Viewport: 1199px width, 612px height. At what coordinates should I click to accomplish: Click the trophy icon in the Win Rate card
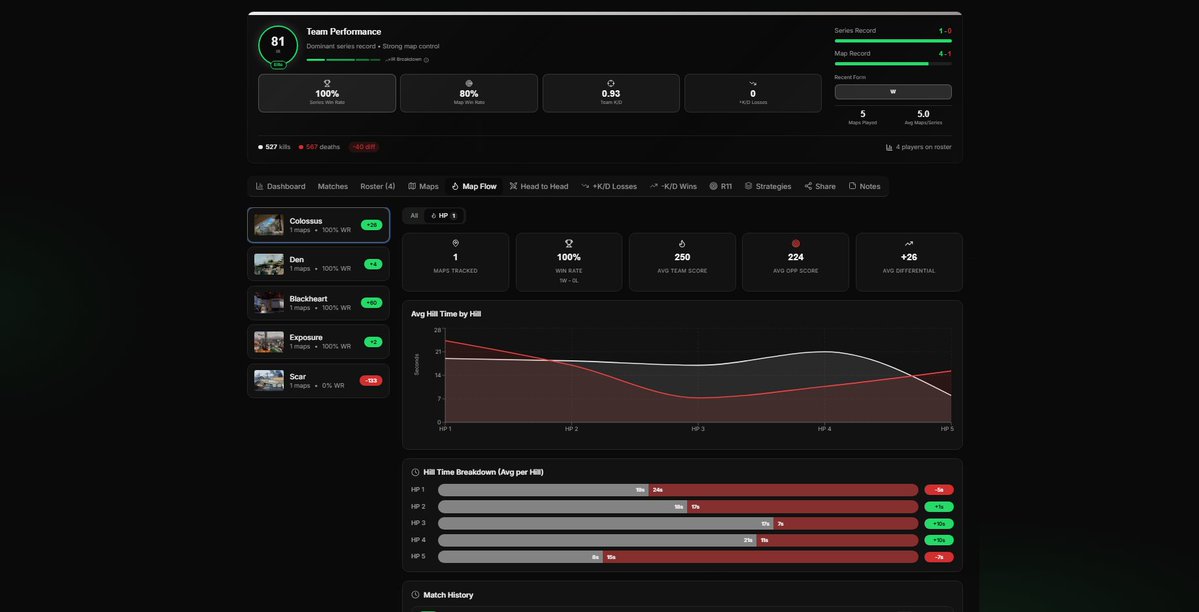tap(569, 243)
